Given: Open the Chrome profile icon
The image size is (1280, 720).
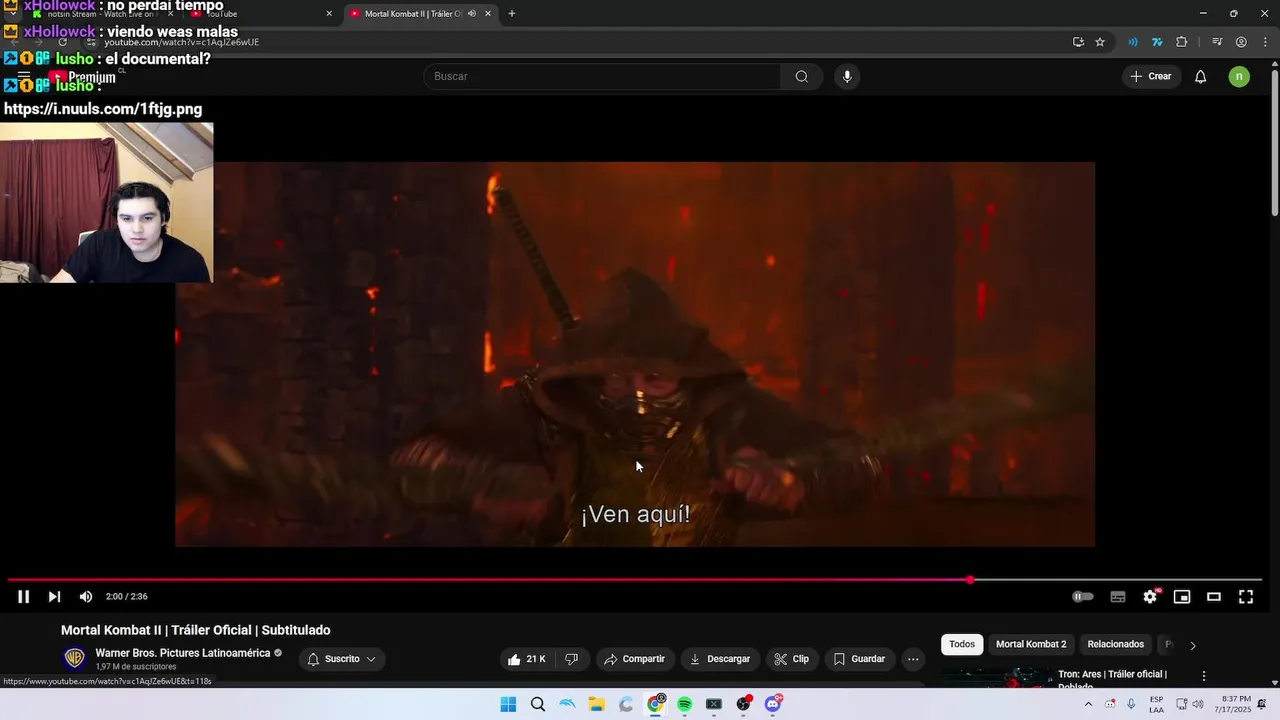Looking at the screenshot, I should coord(1241,42).
